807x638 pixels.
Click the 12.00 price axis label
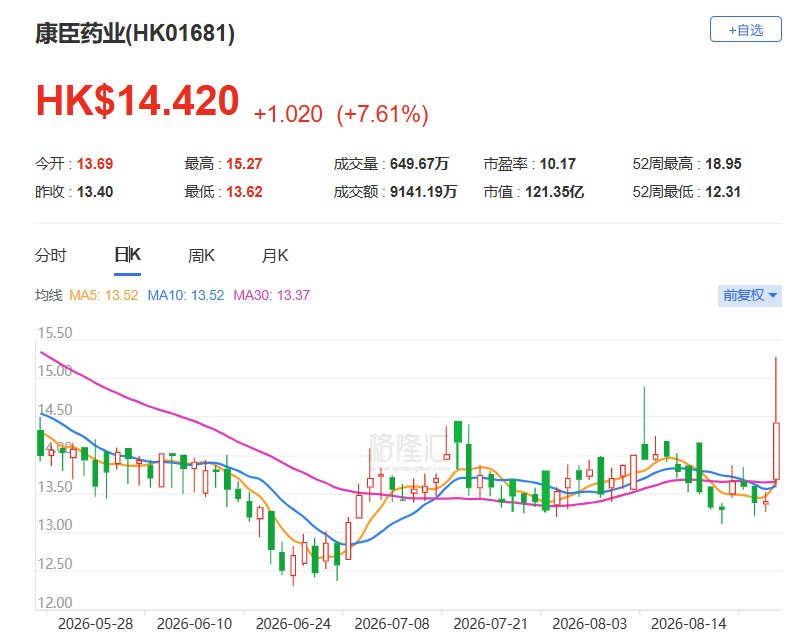pyautogui.click(x=55, y=602)
